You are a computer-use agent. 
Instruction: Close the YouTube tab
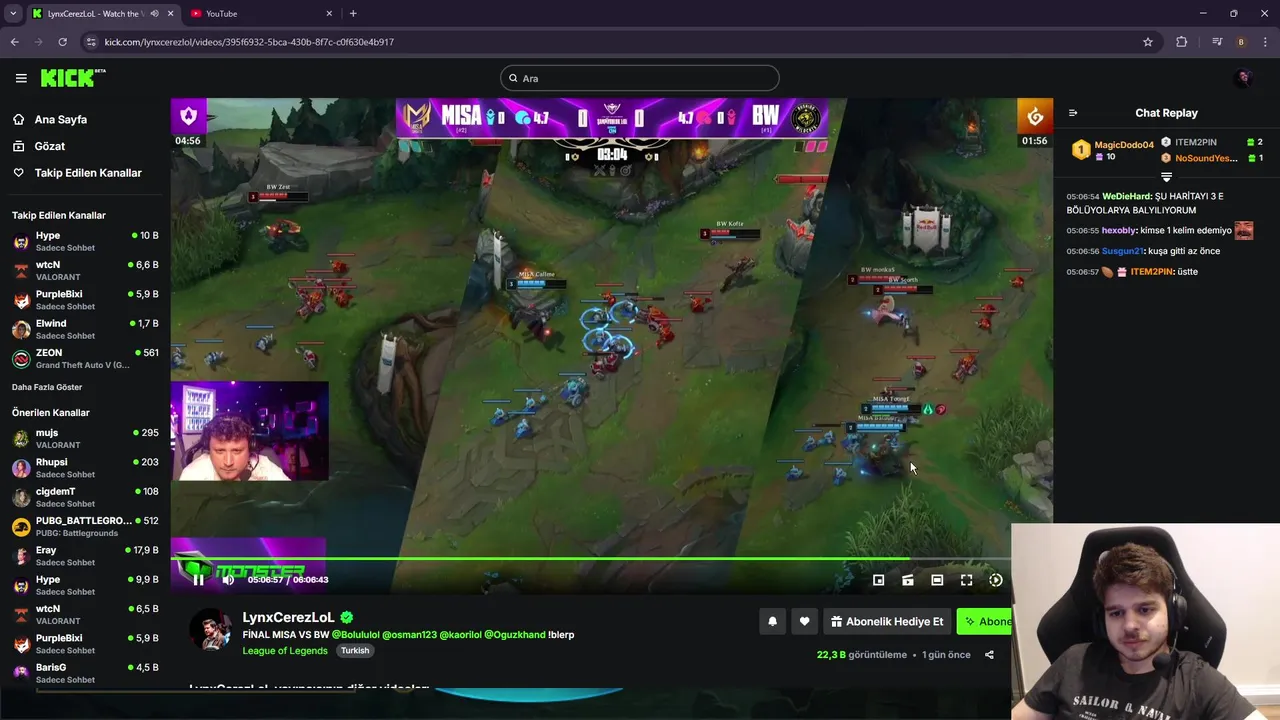[x=329, y=14]
